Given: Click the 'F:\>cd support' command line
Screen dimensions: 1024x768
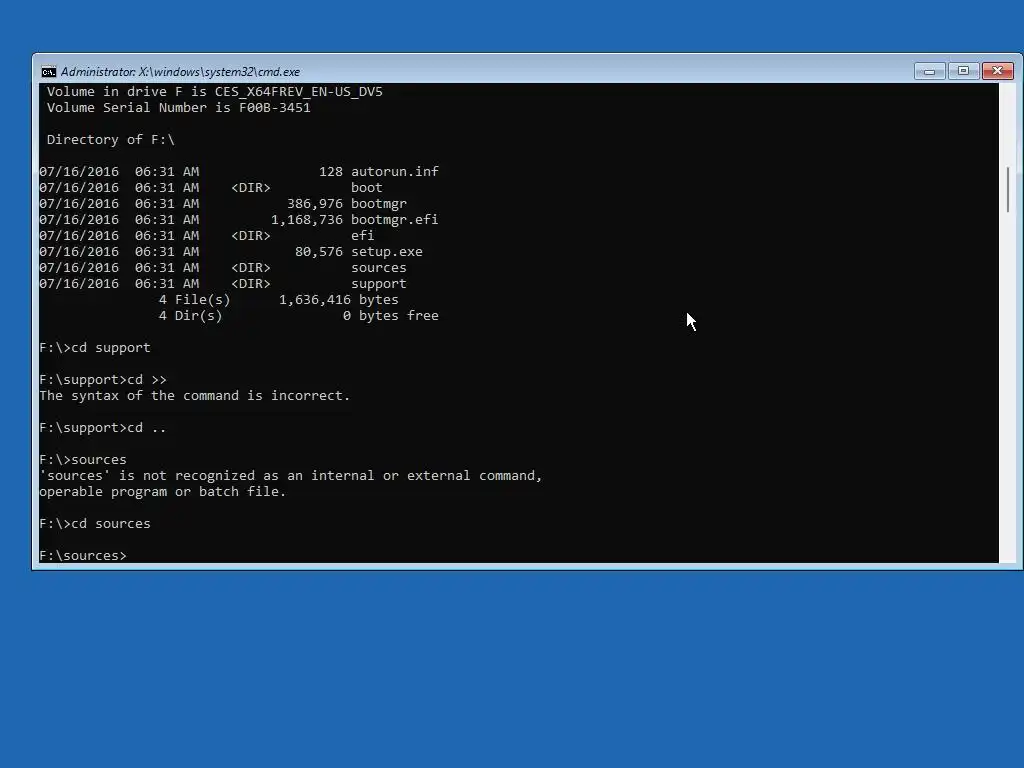Looking at the screenshot, I should click(x=95, y=347).
